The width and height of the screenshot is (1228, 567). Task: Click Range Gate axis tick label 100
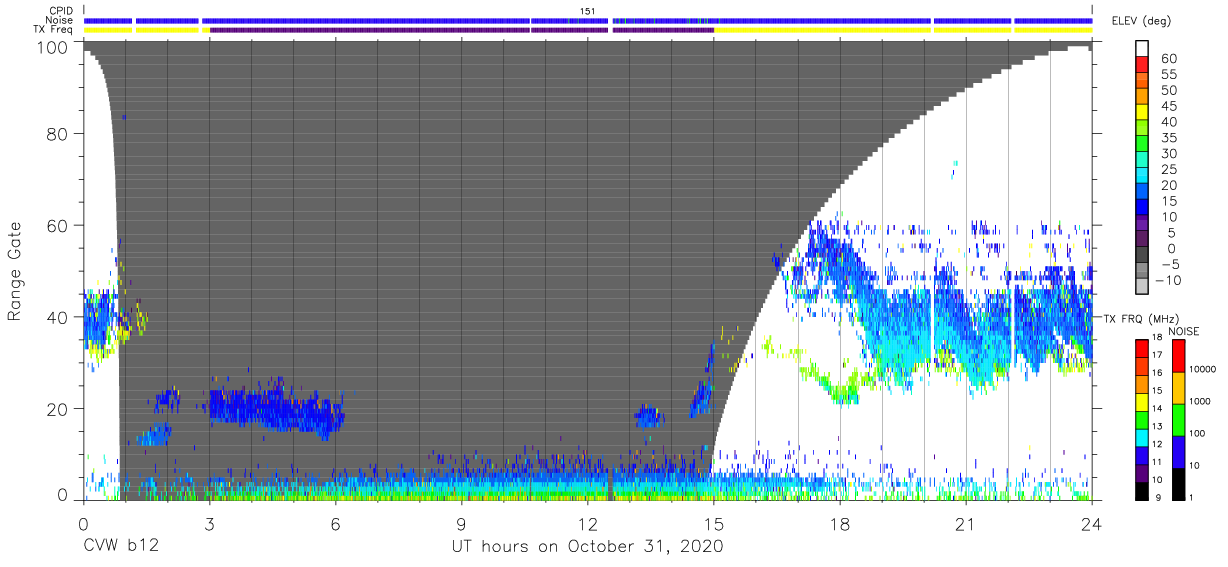tap(54, 47)
